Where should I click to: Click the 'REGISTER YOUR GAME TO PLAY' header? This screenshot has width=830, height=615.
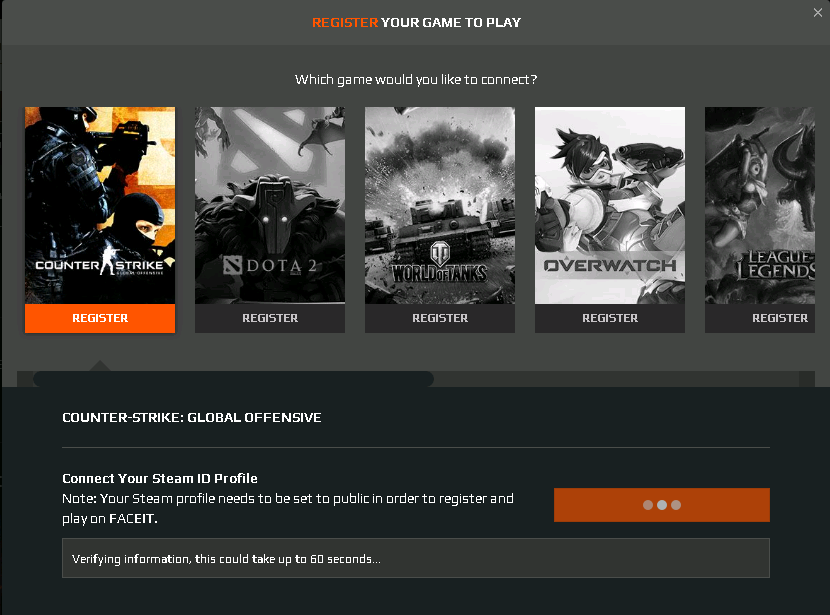(416, 23)
